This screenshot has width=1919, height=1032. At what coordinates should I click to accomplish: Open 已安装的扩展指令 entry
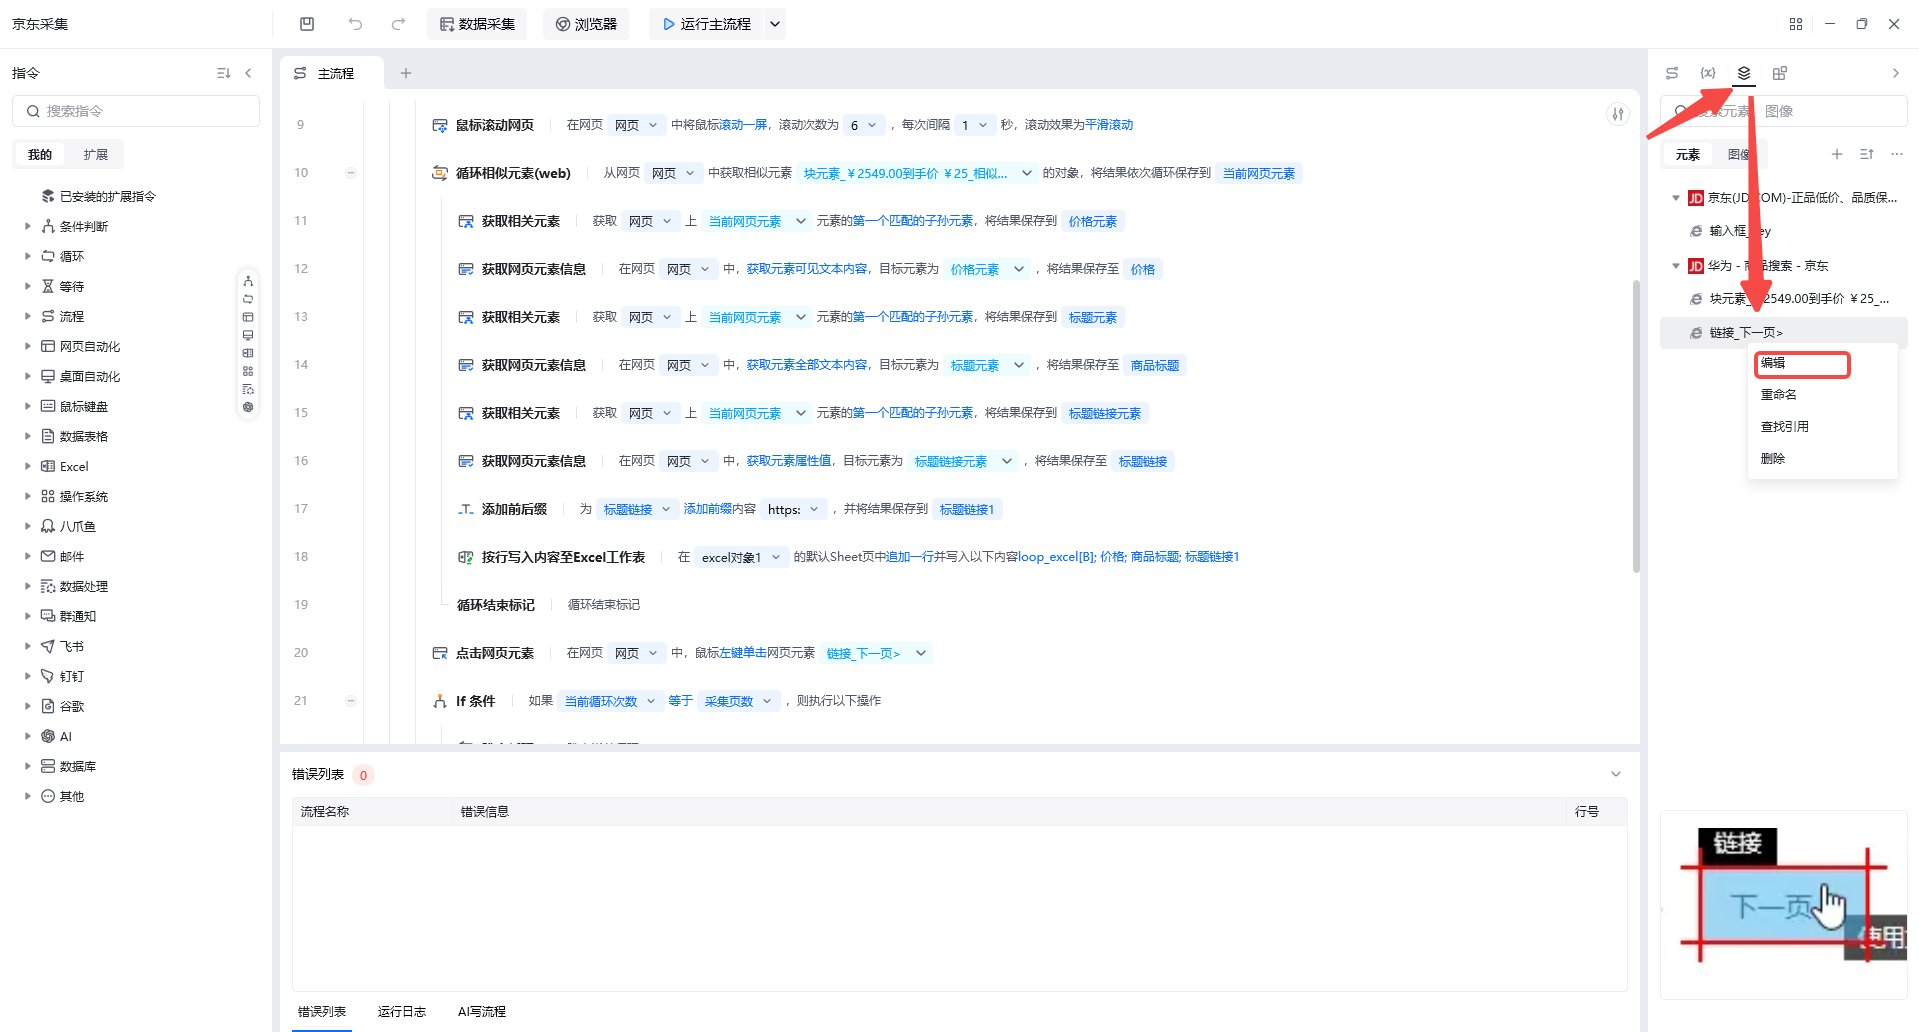(x=98, y=196)
